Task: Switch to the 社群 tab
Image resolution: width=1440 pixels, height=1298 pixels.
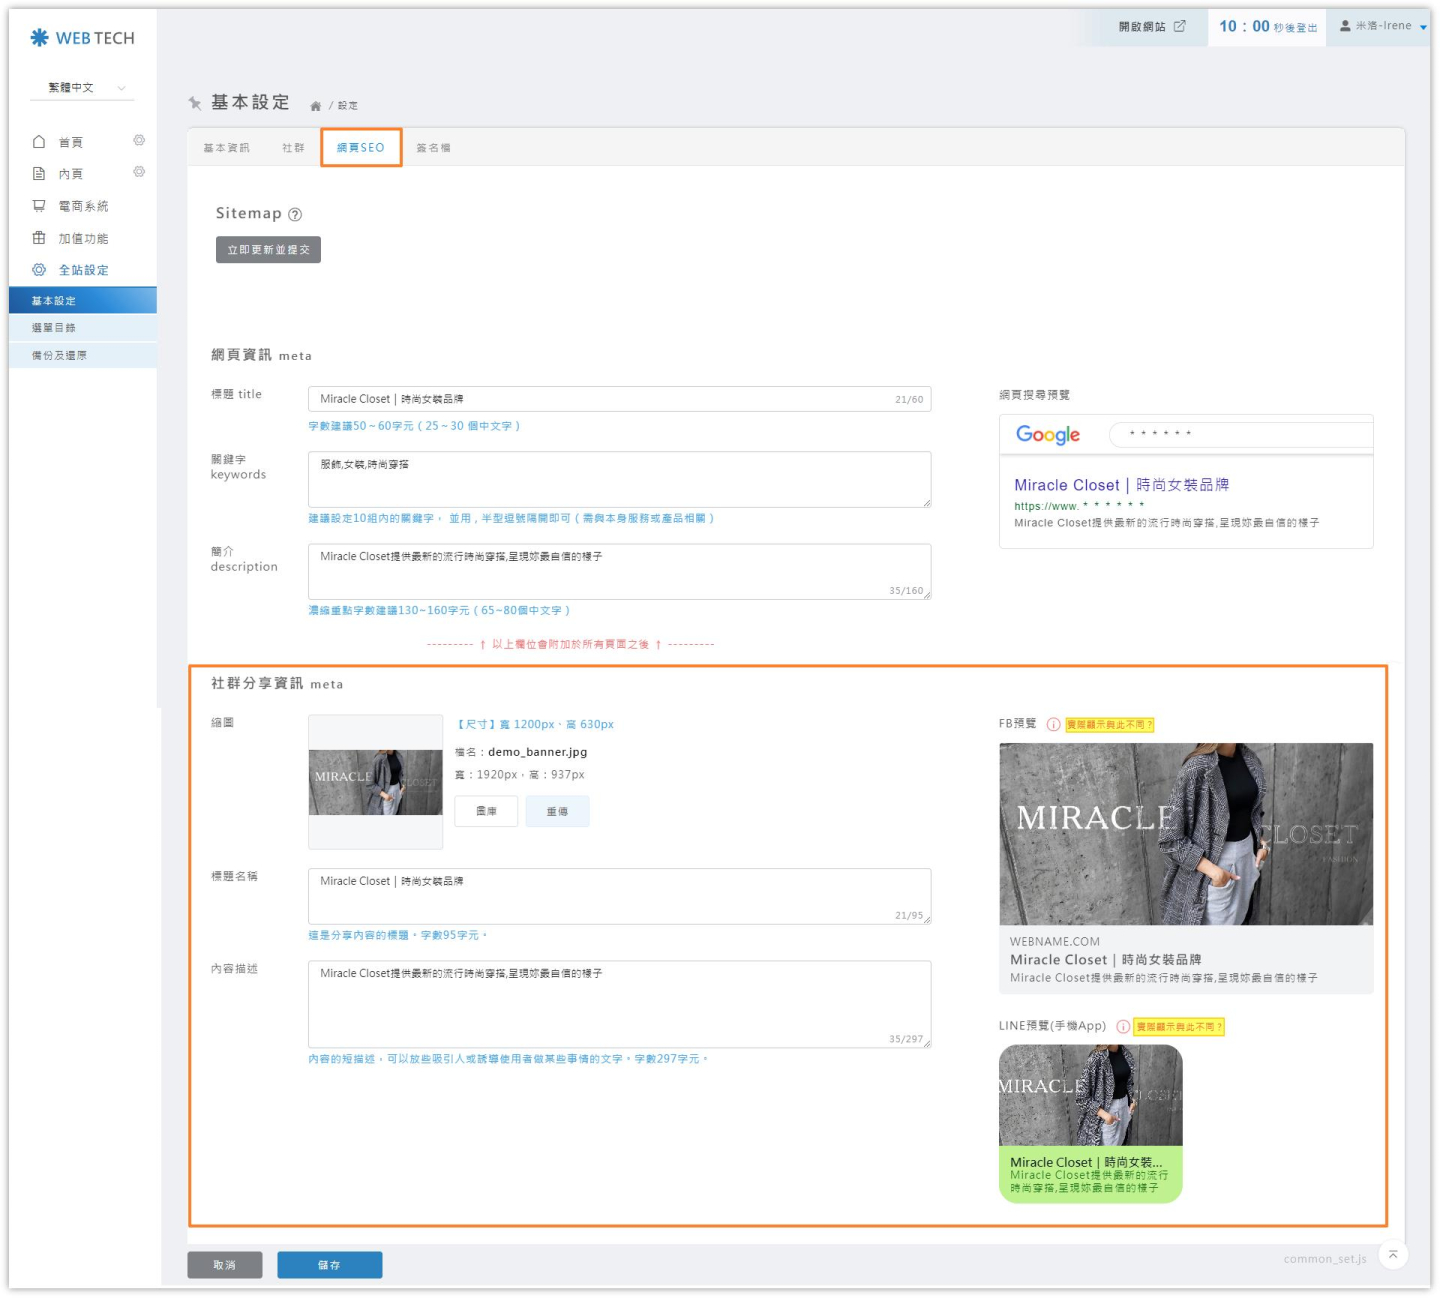Action: (x=293, y=148)
